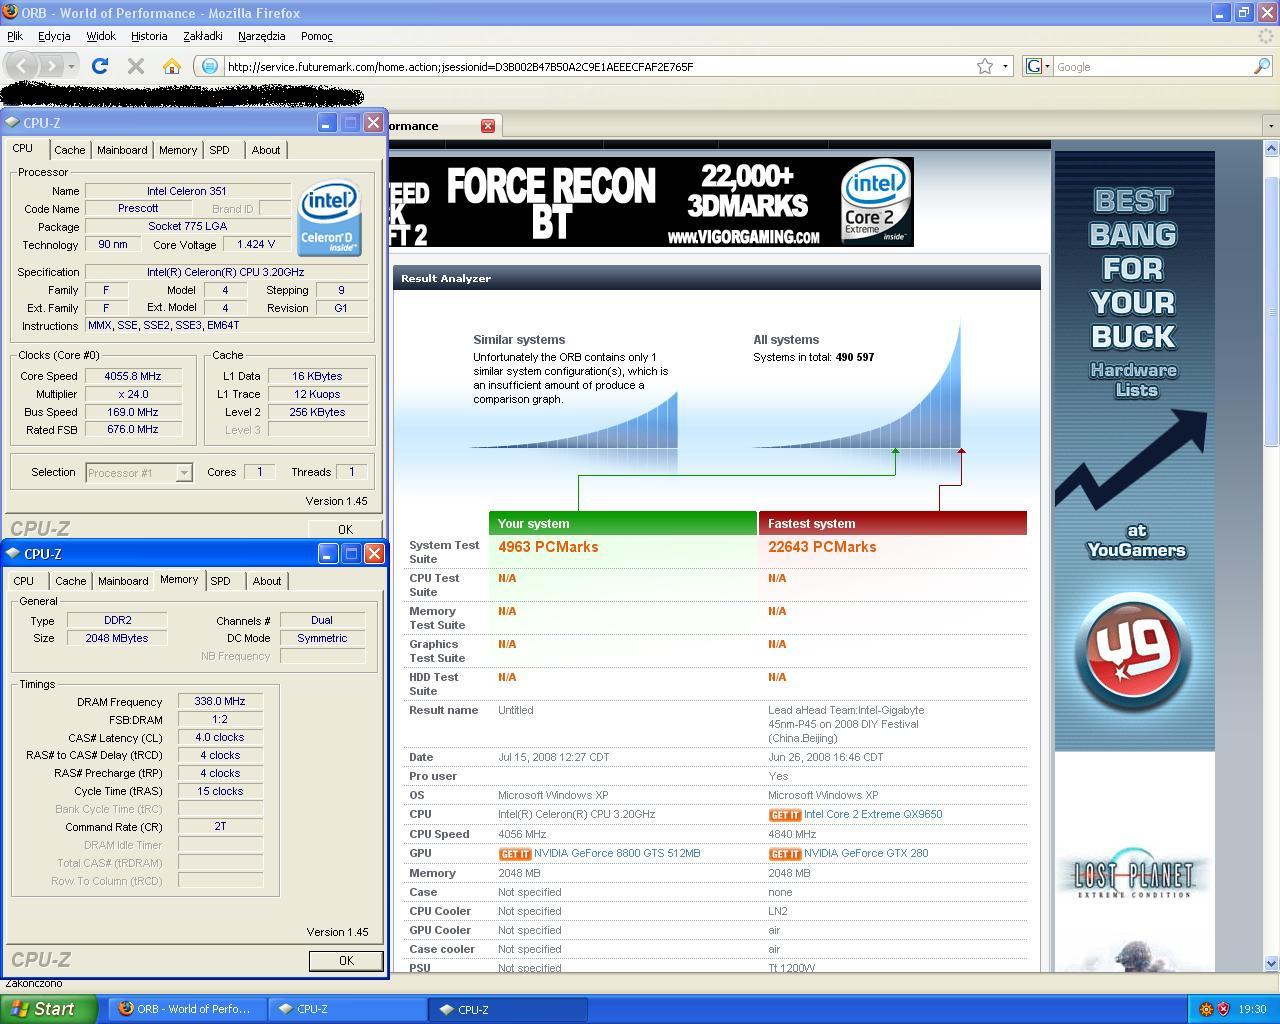Click GET IT badge beside 8800 GTS

click(515, 854)
